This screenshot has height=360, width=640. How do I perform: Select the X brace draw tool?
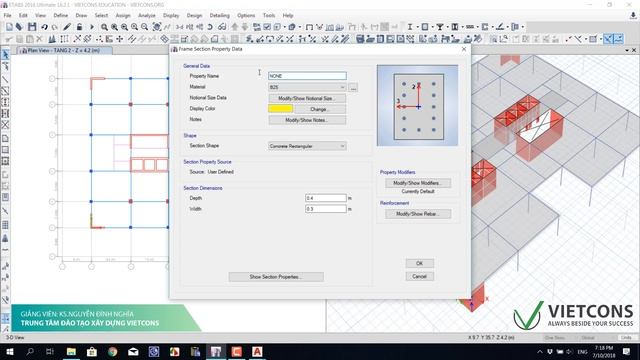pyautogui.click(x=5, y=125)
